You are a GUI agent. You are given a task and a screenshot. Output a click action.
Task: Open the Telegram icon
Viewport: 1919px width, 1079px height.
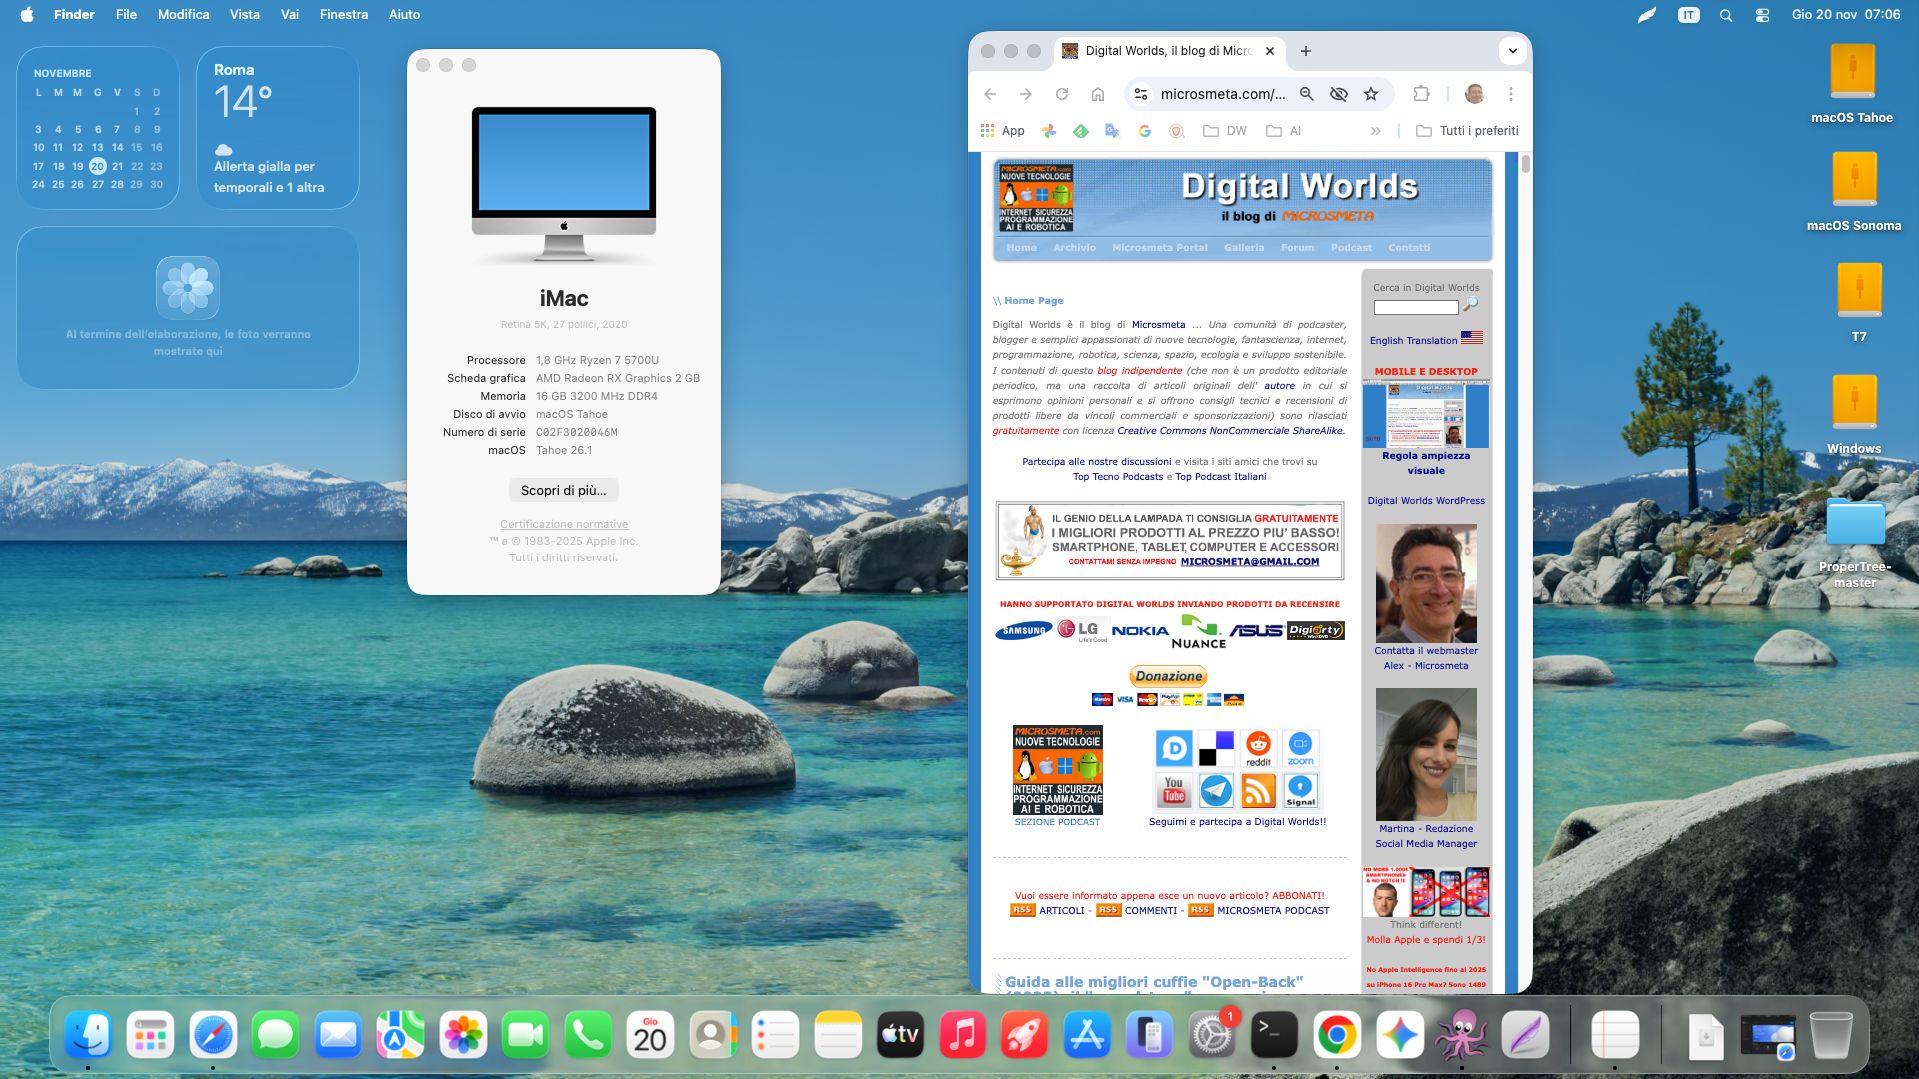click(x=1216, y=792)
